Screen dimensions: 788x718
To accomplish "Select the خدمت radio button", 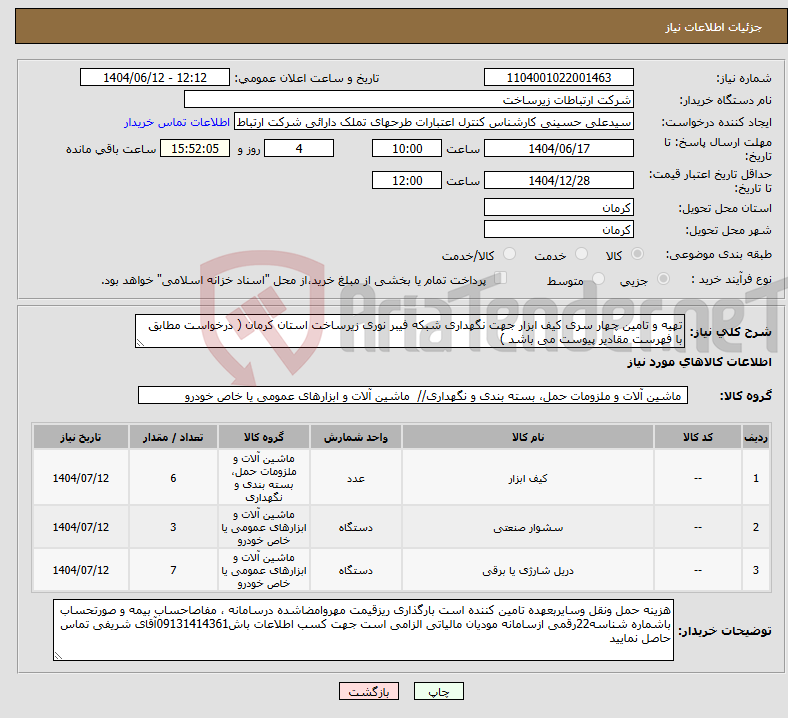I will tap(581, 254).
